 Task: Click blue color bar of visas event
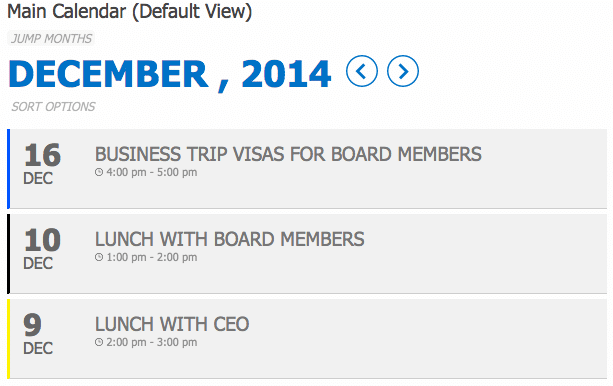pyautogui.click(x=9, y=169)
